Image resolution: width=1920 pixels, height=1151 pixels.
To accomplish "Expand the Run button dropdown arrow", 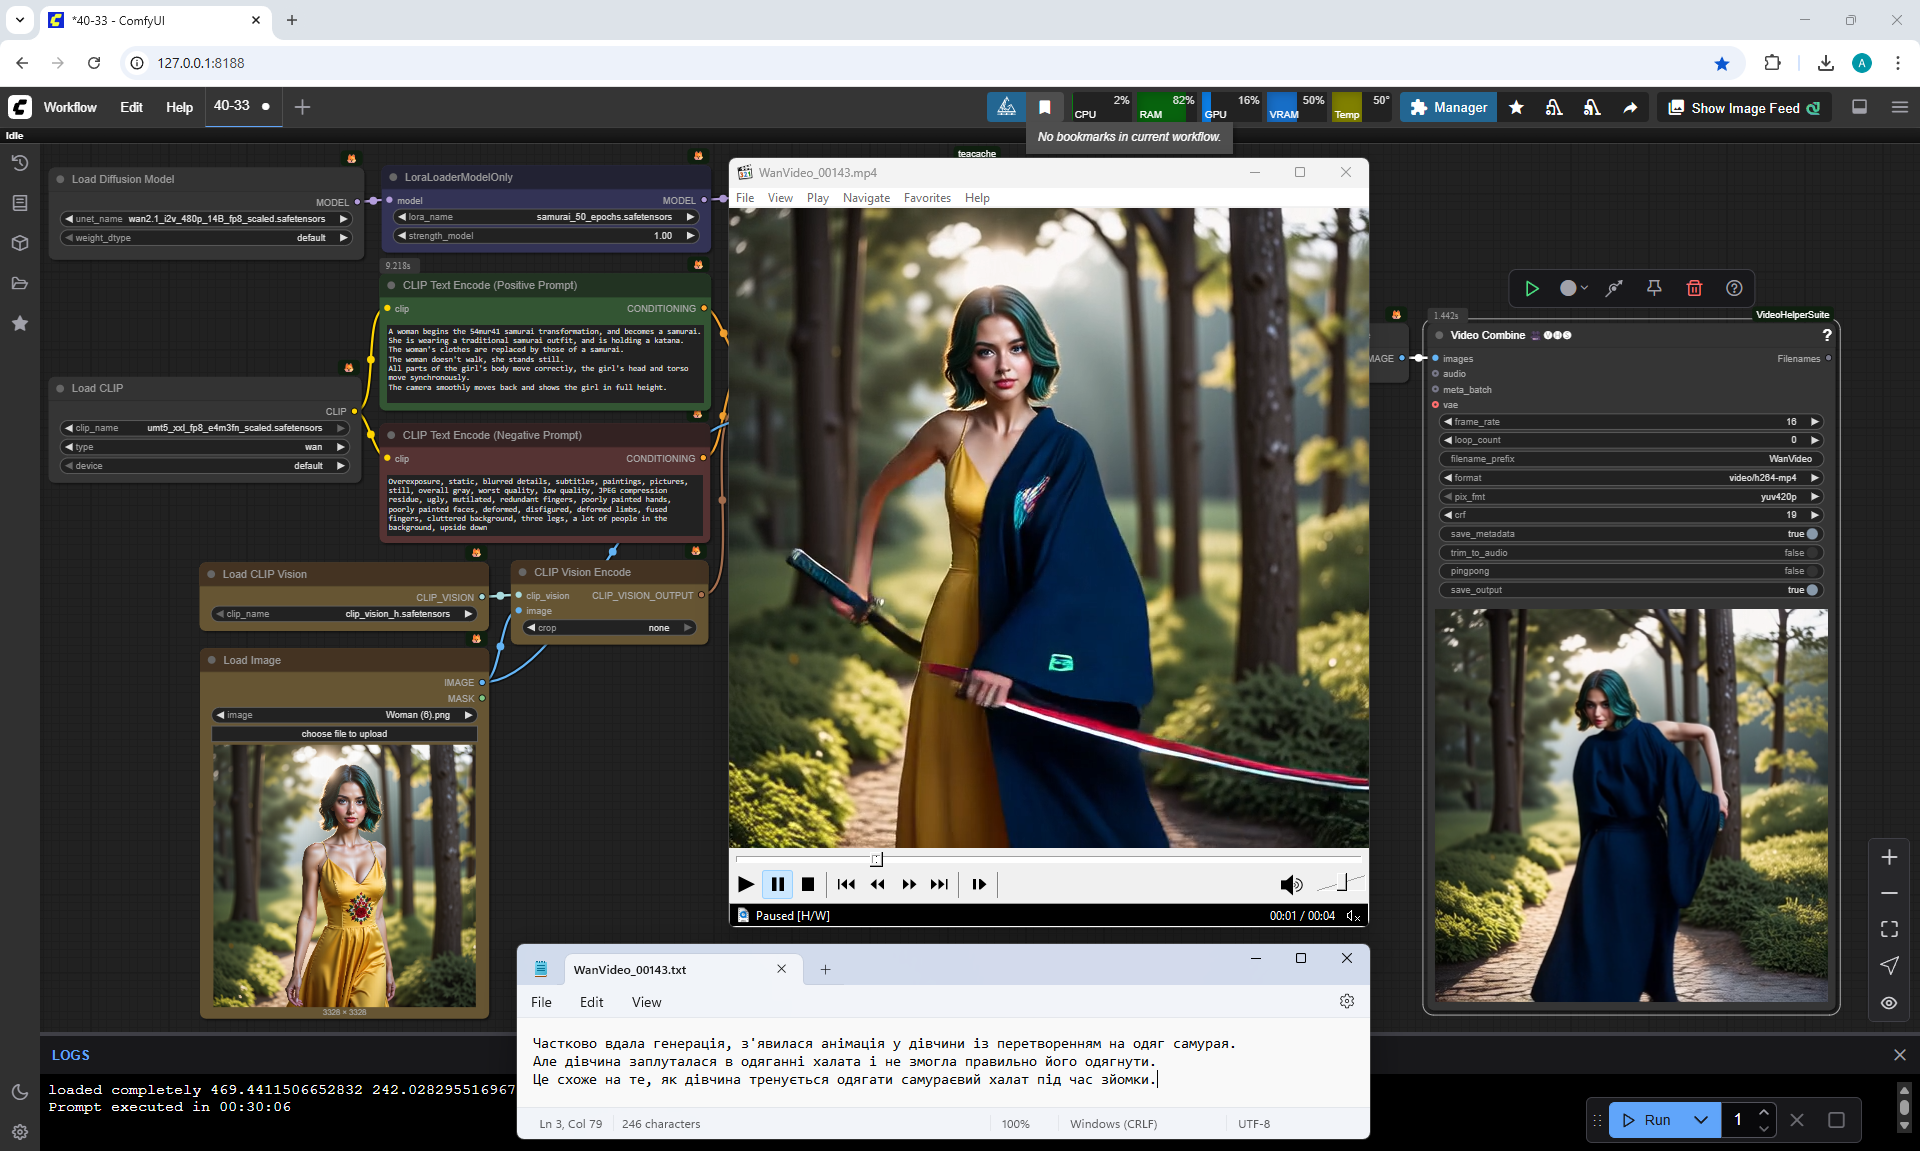I will click(1701, 1120).
